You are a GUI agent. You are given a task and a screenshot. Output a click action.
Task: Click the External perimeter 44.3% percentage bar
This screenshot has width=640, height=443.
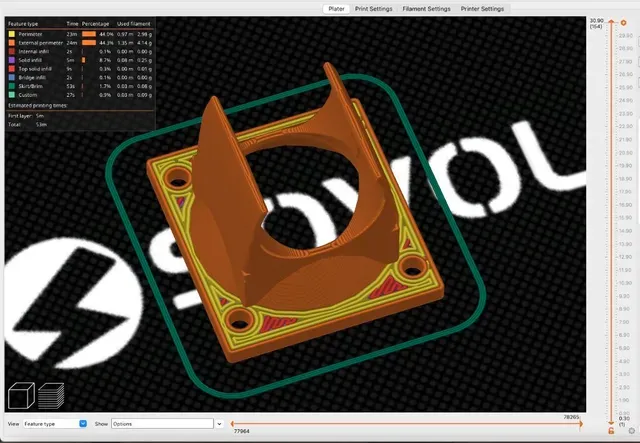pyautogui.click(x=89, y=43)
